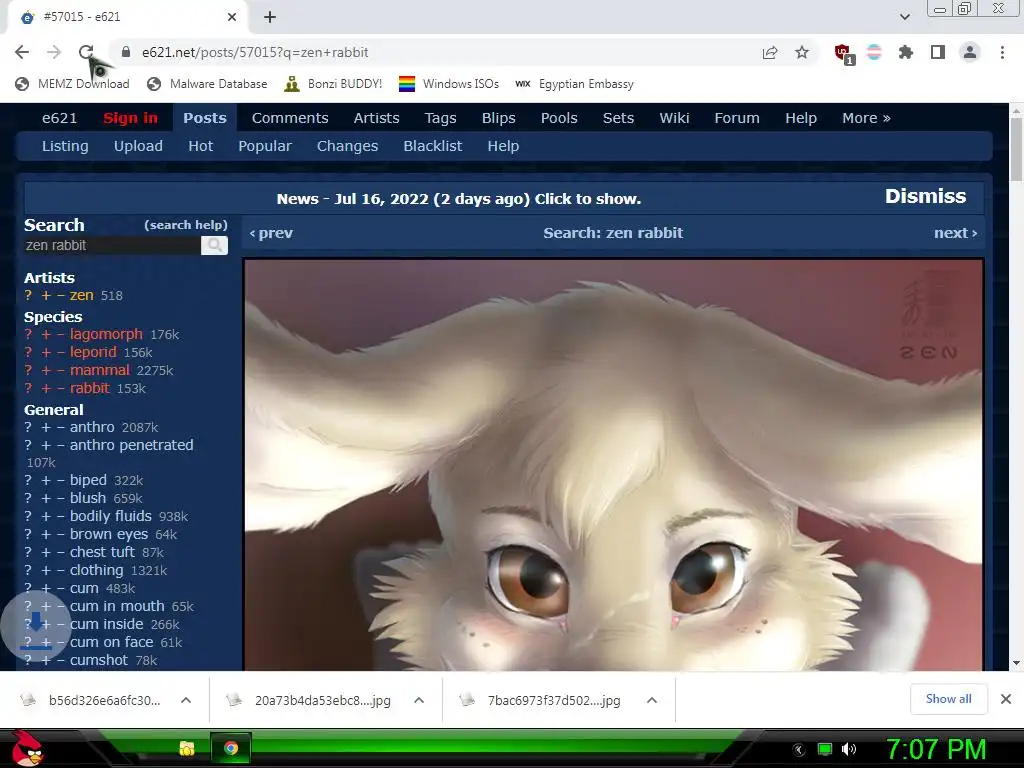Expand options for 7bac6973f37d502 jpg download

652,700
